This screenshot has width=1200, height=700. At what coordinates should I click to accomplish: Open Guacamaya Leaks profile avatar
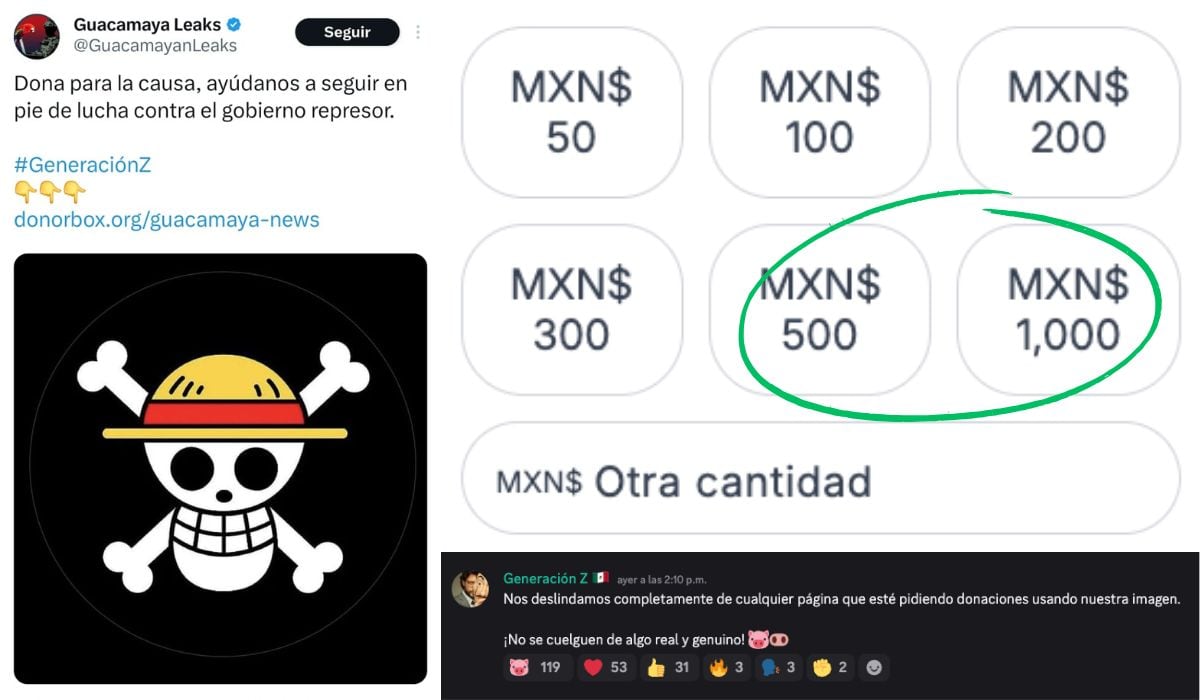[35, 36]
